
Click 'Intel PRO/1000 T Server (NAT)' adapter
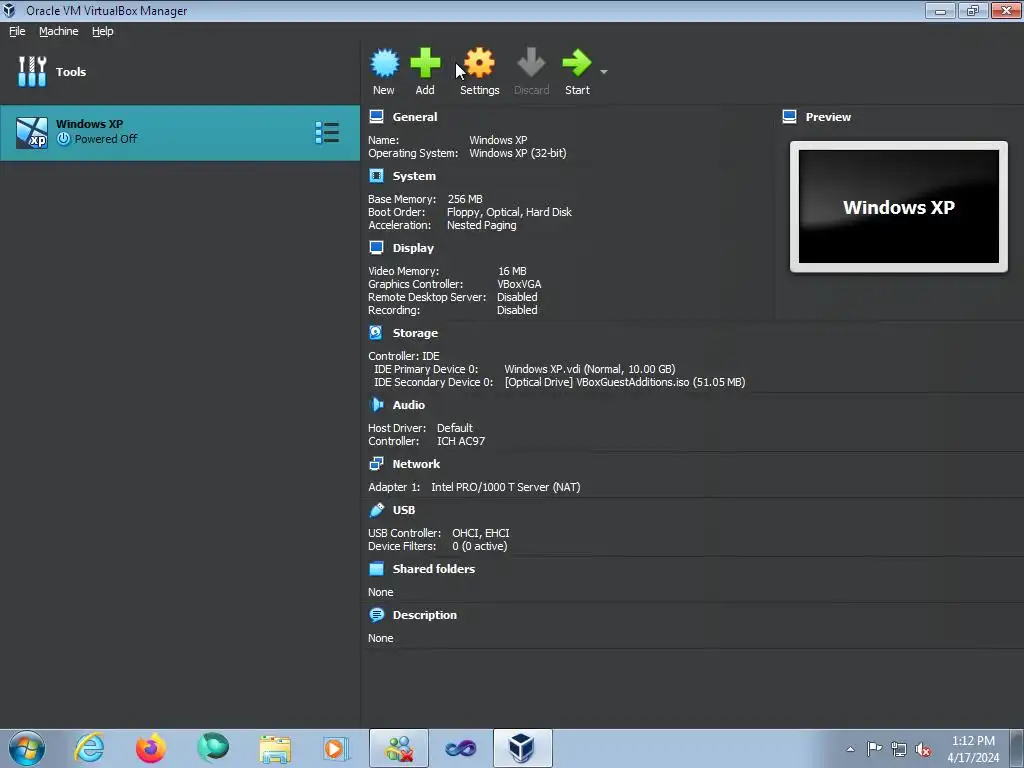click(505, 487)
